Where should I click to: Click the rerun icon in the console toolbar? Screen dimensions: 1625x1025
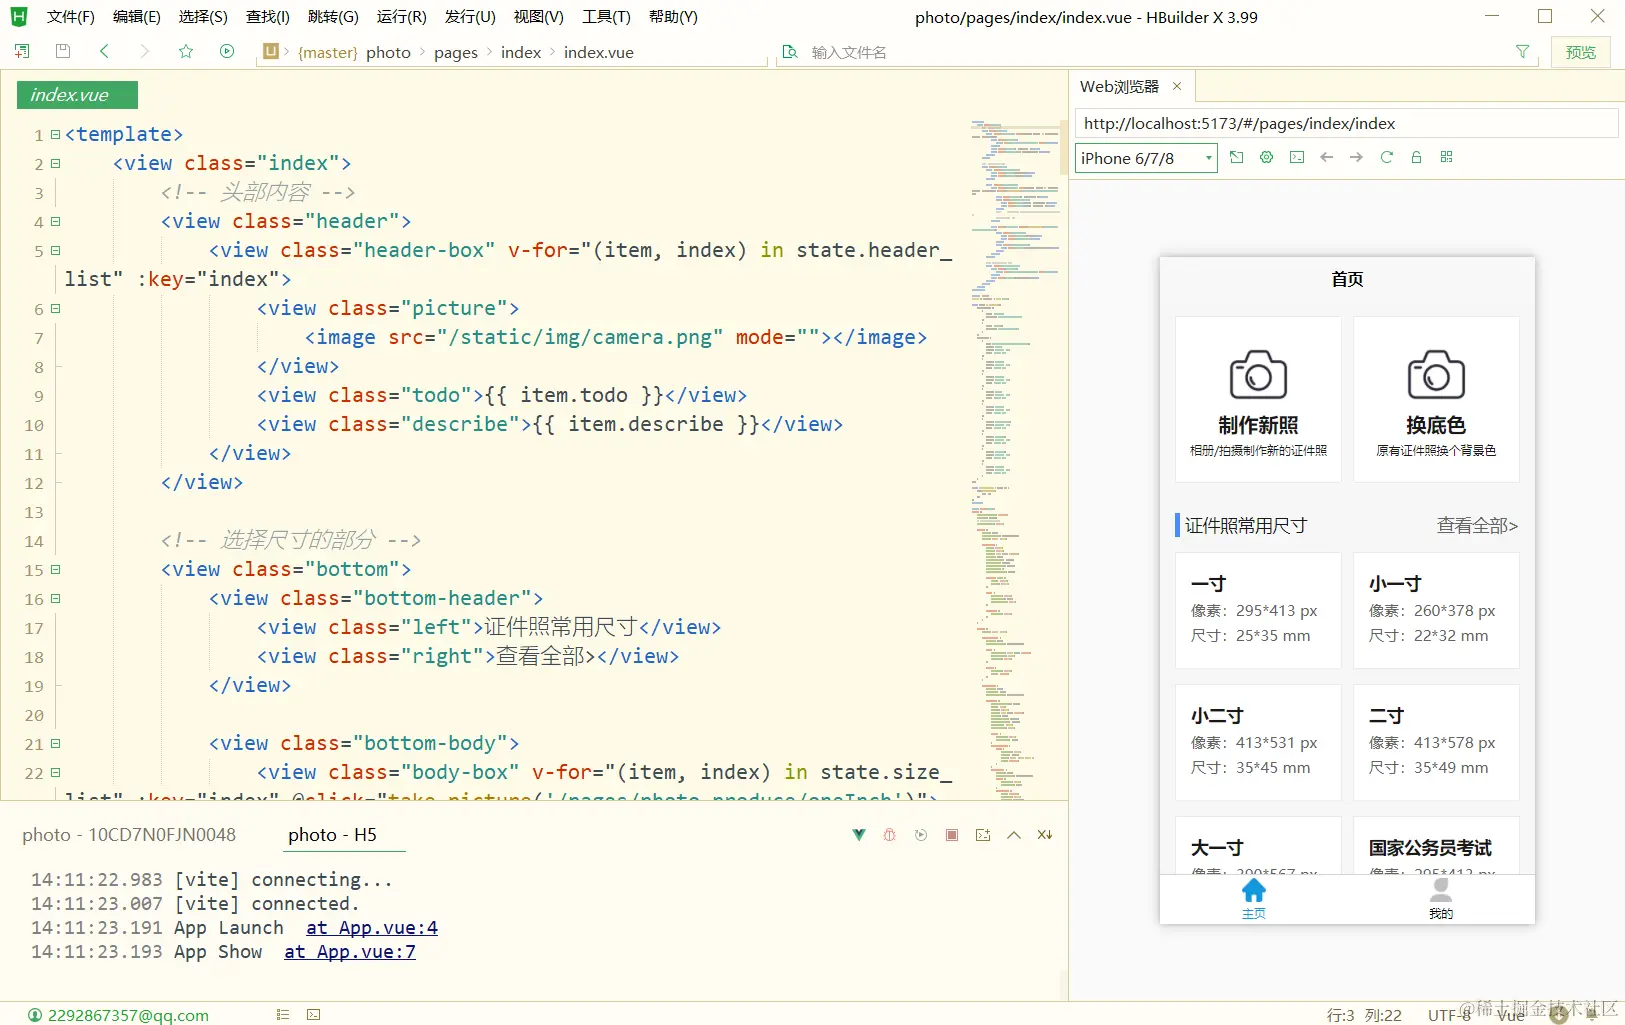921,835
